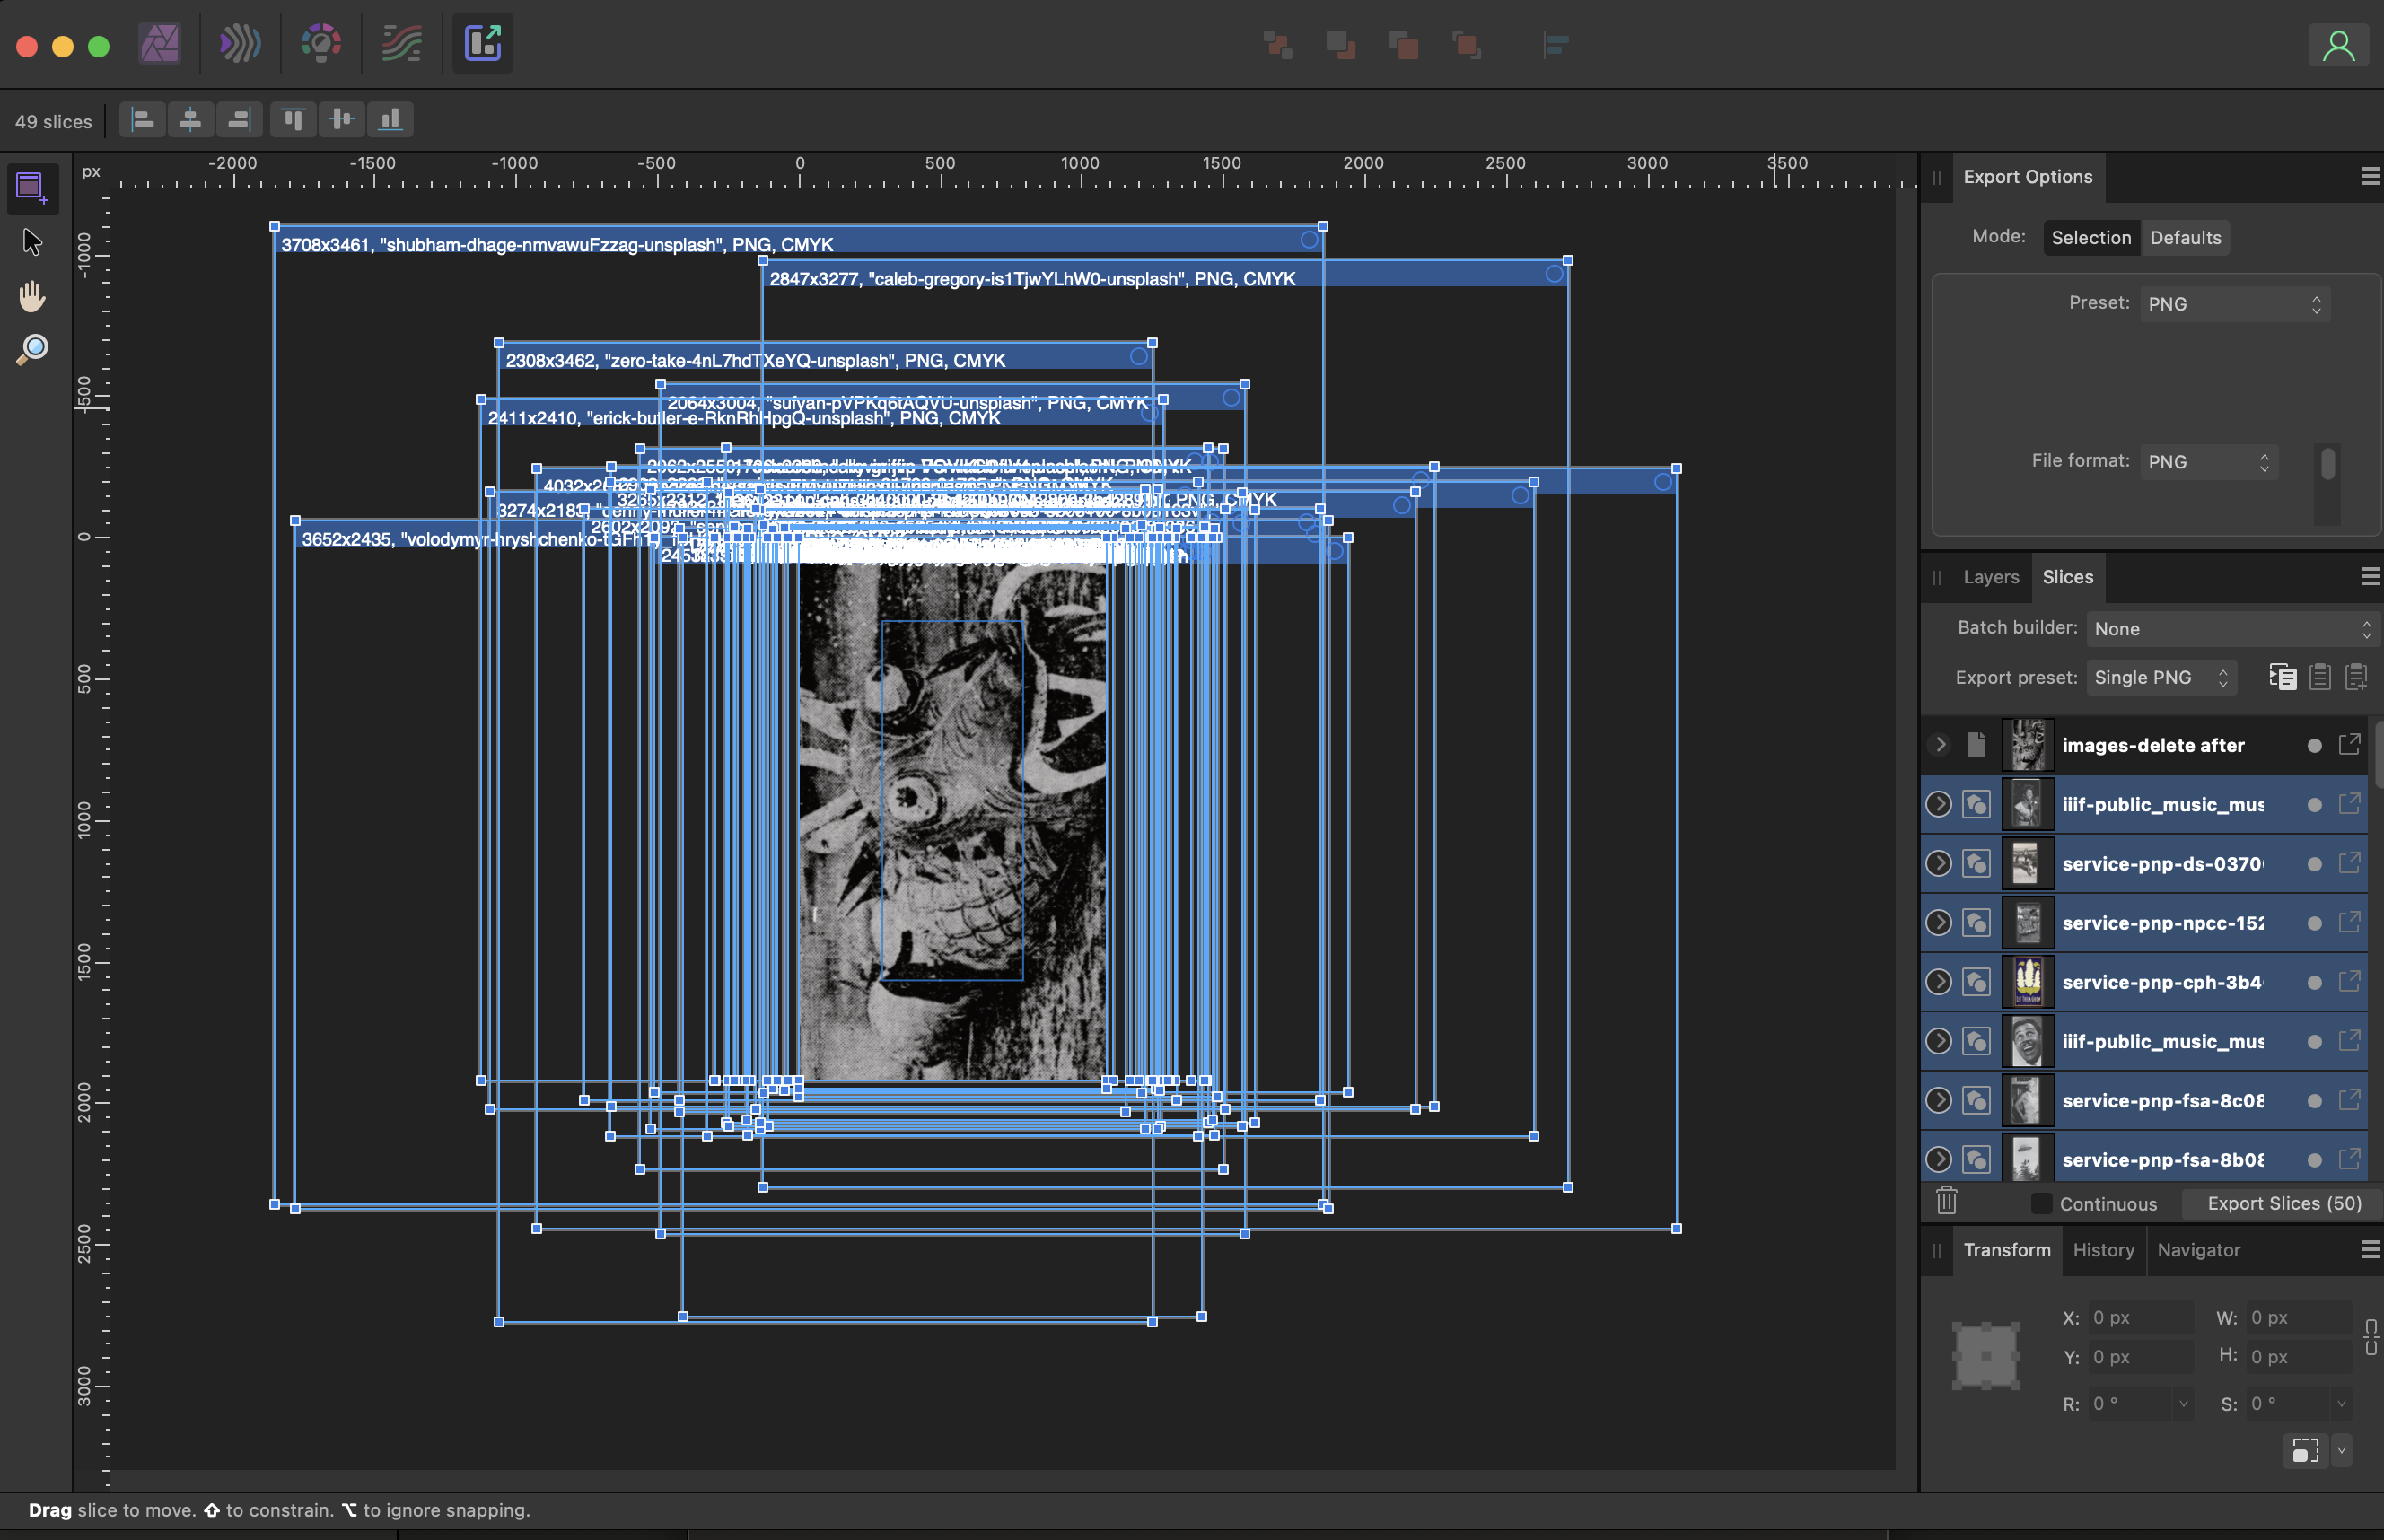Image resolution: width=2384 pixels, height=1540 pixels.
Task: Set export Mode to Selection
Action: 2091,237
